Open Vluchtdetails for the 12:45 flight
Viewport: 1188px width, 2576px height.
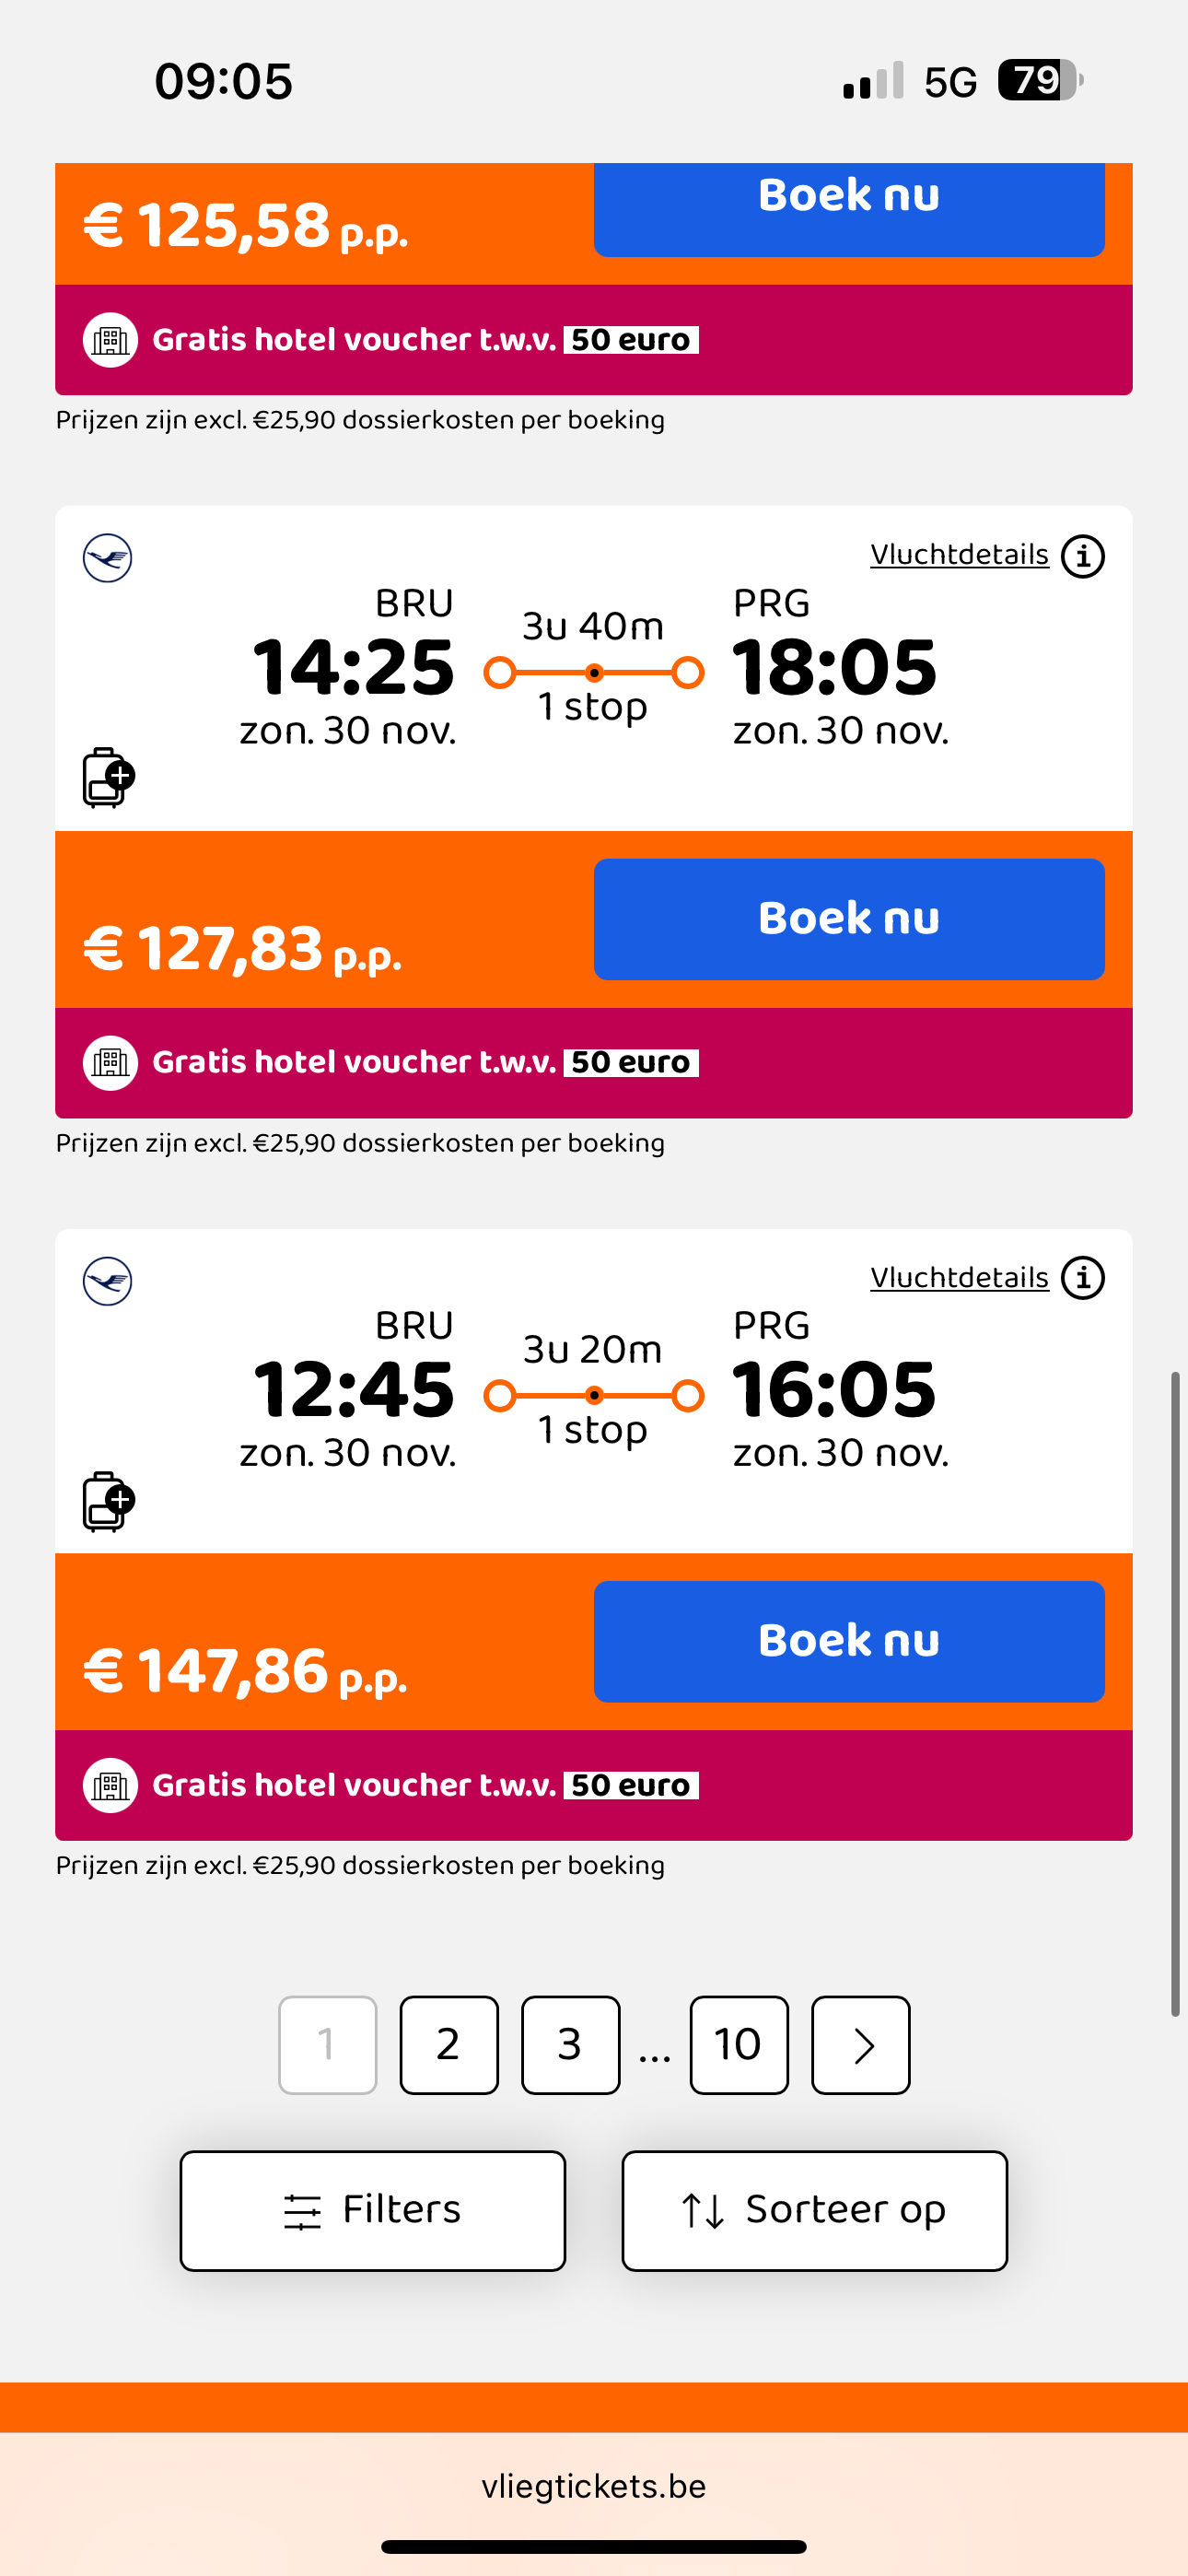point(958,1278)
